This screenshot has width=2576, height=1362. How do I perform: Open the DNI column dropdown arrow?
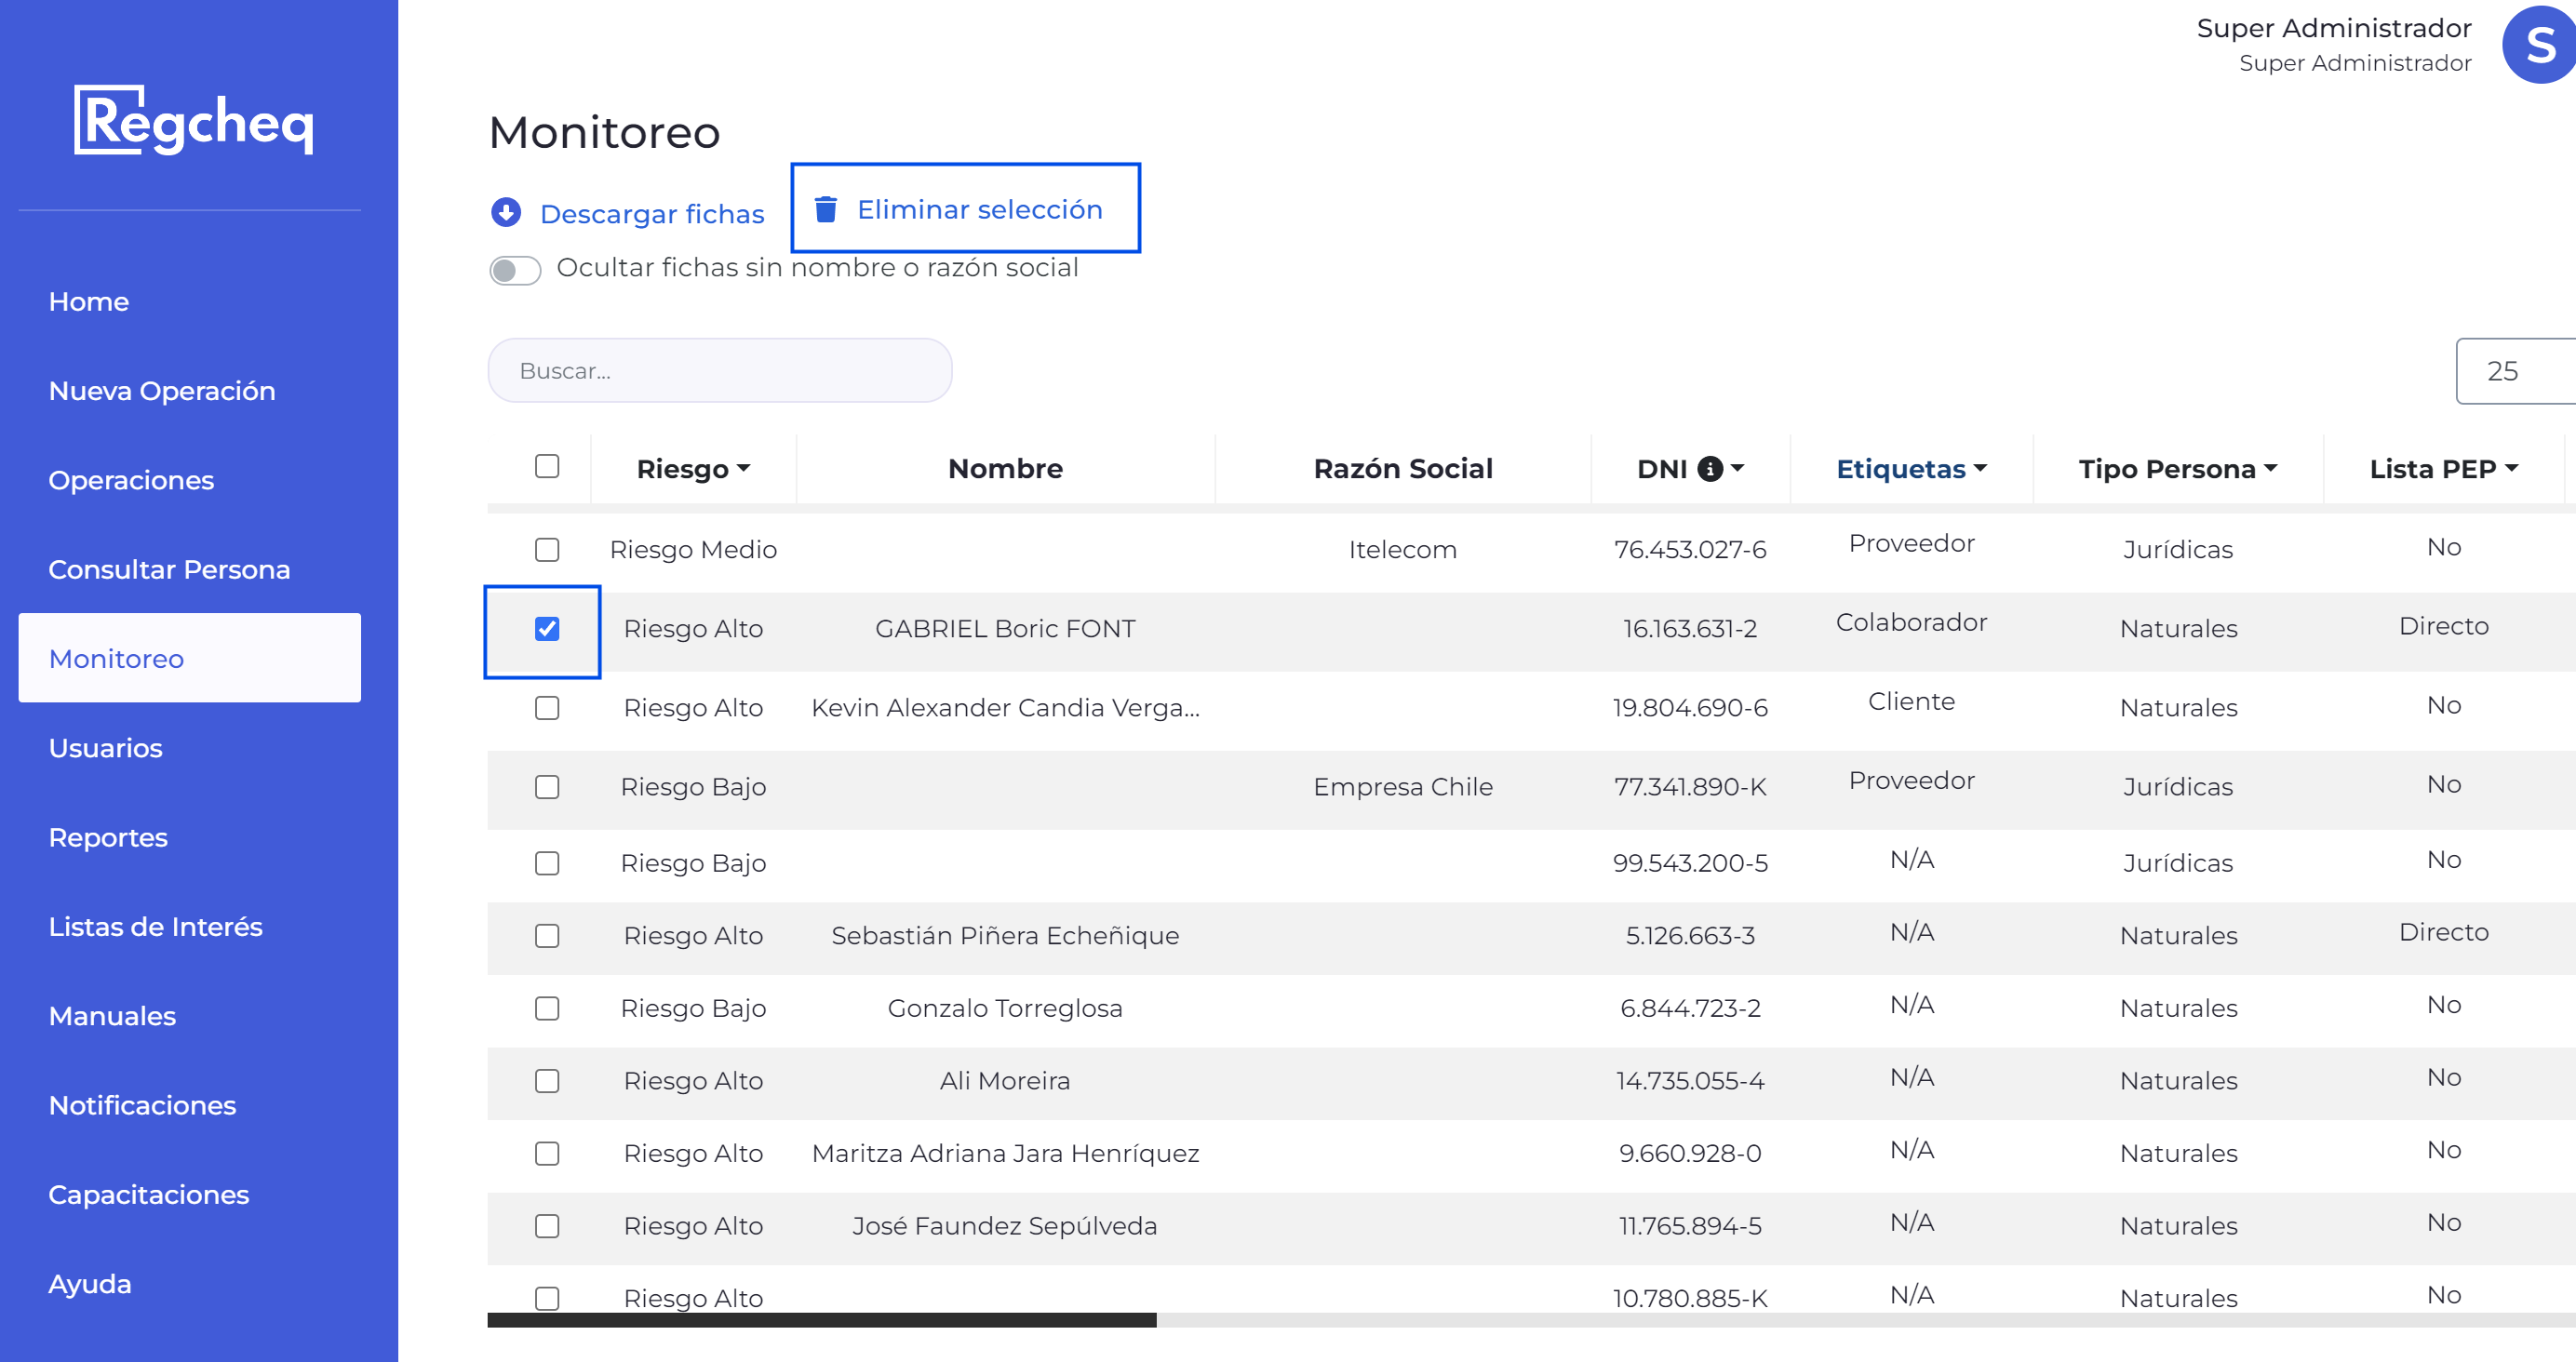click(1737, 468)
